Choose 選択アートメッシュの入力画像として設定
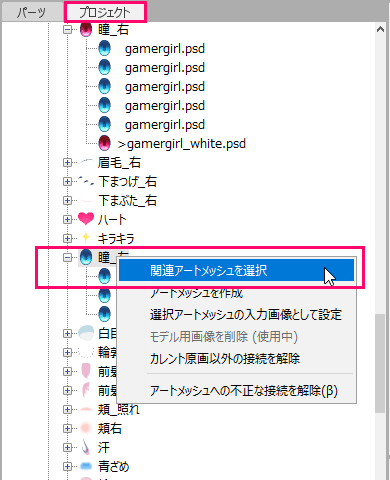Screen dimensions: 390x480 tap(246, 315)
